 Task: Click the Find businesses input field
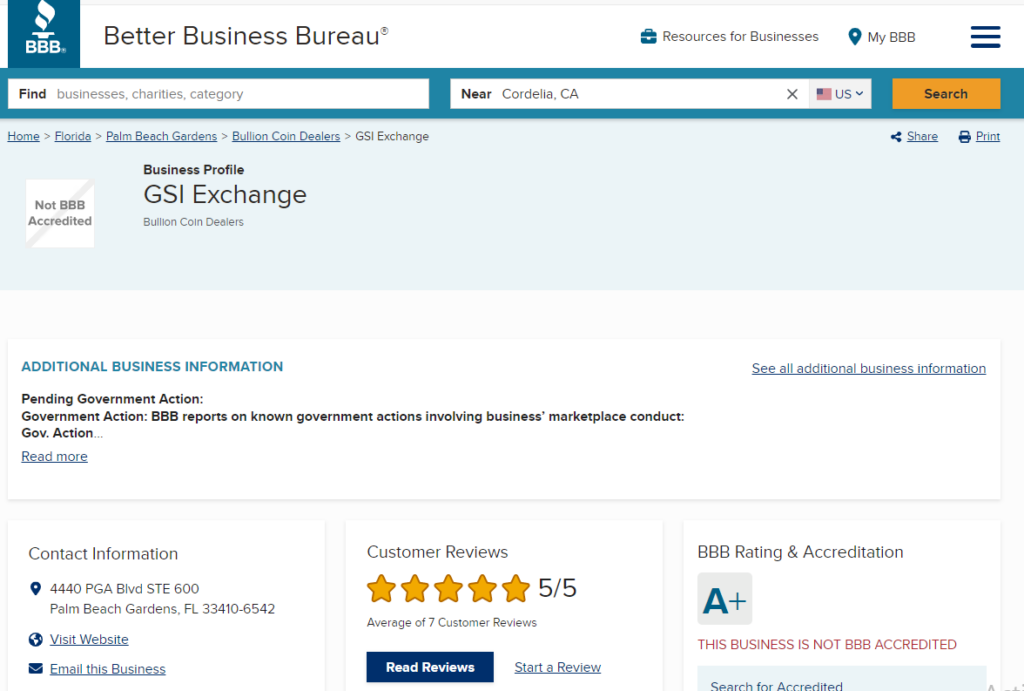[x=218, y=94]
